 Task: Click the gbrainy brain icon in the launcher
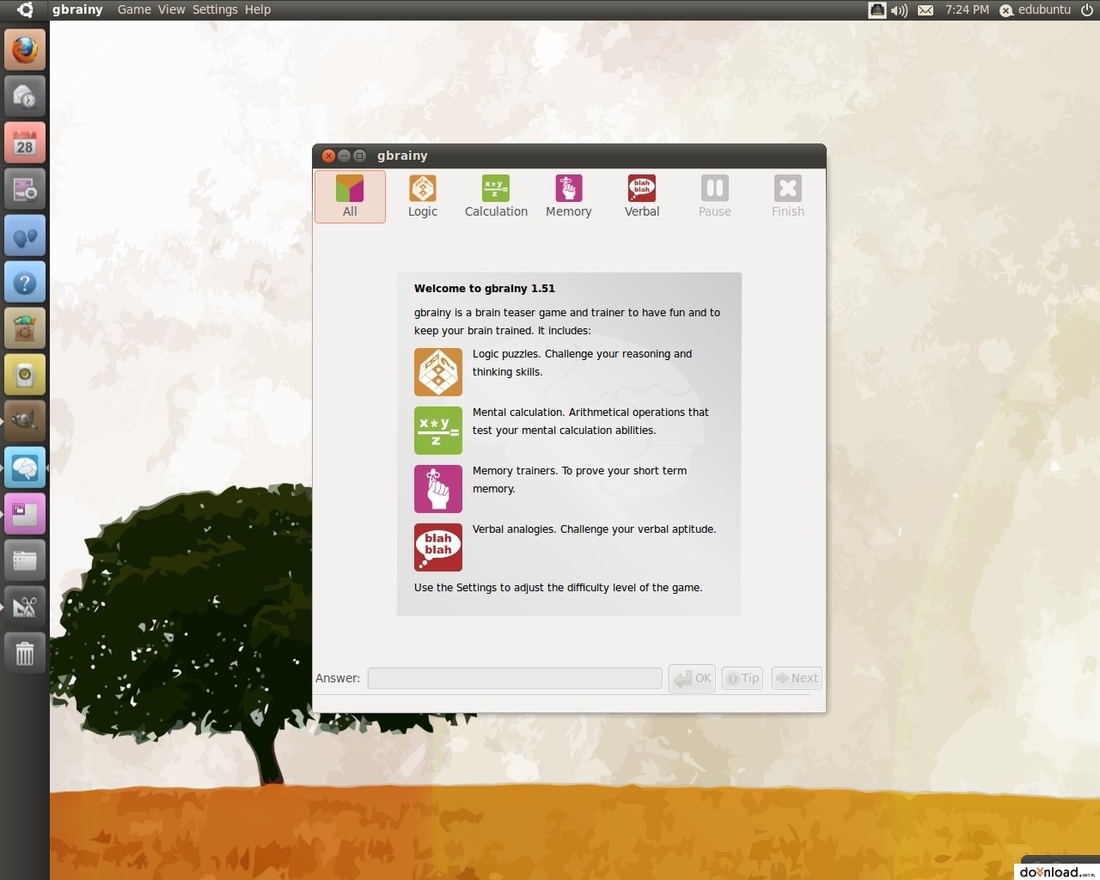point(25,467)
